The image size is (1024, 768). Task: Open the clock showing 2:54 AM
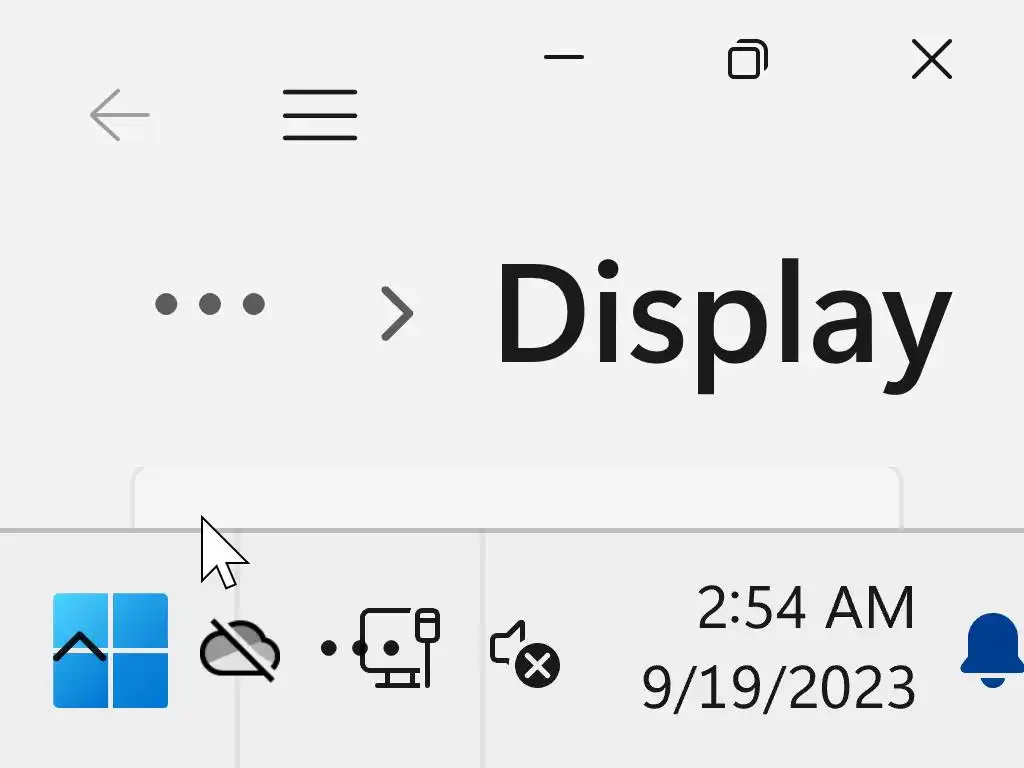806,608
